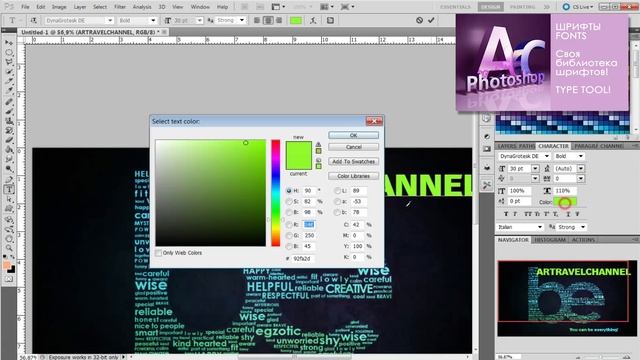Image resolution: width=640 pixels, height=360 pixels.
Task: Select the Pen tool
Action: 9,180
